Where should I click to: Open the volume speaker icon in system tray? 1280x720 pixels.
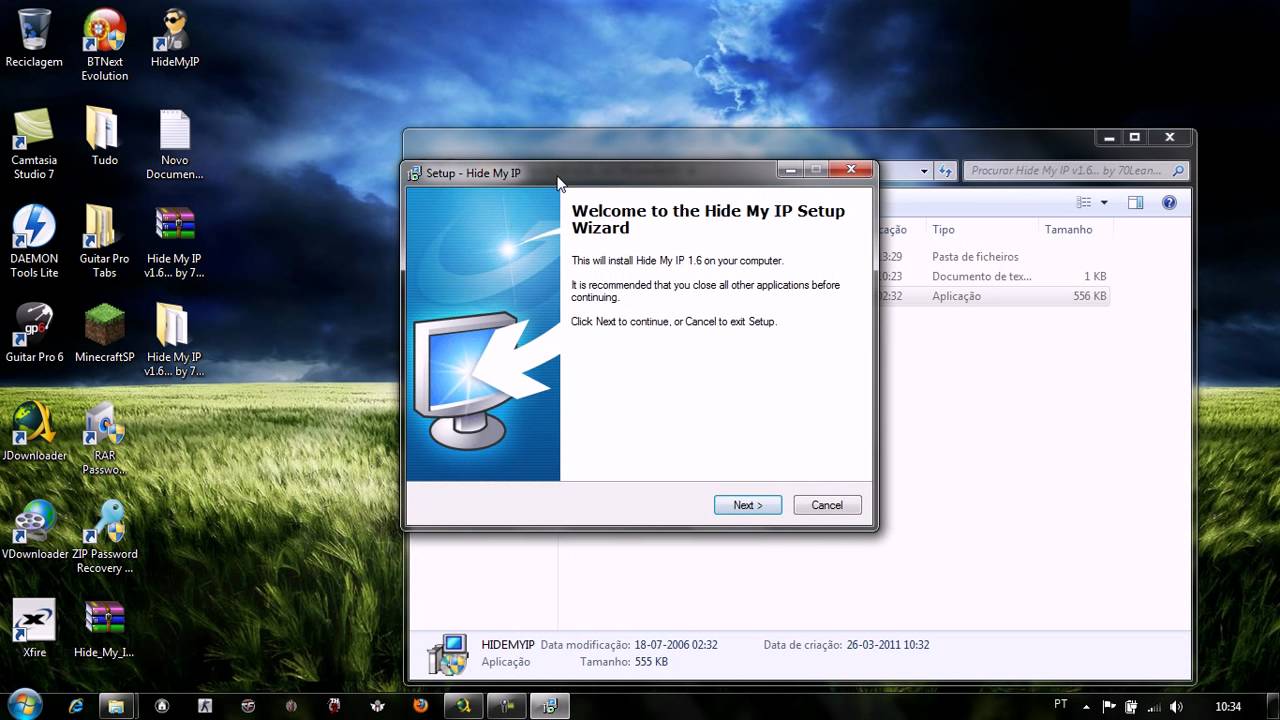[x=1177, y=706]
